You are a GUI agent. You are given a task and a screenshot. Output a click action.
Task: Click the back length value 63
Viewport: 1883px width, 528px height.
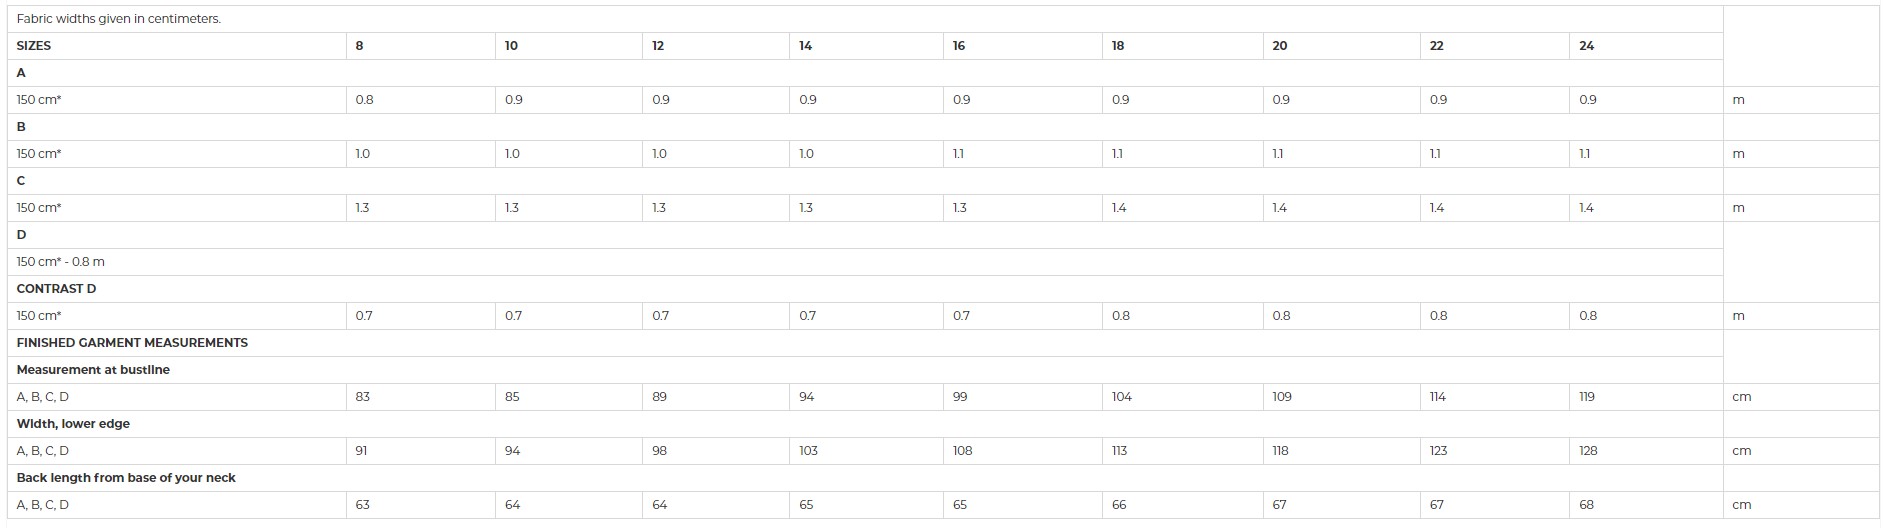[363, 505]
